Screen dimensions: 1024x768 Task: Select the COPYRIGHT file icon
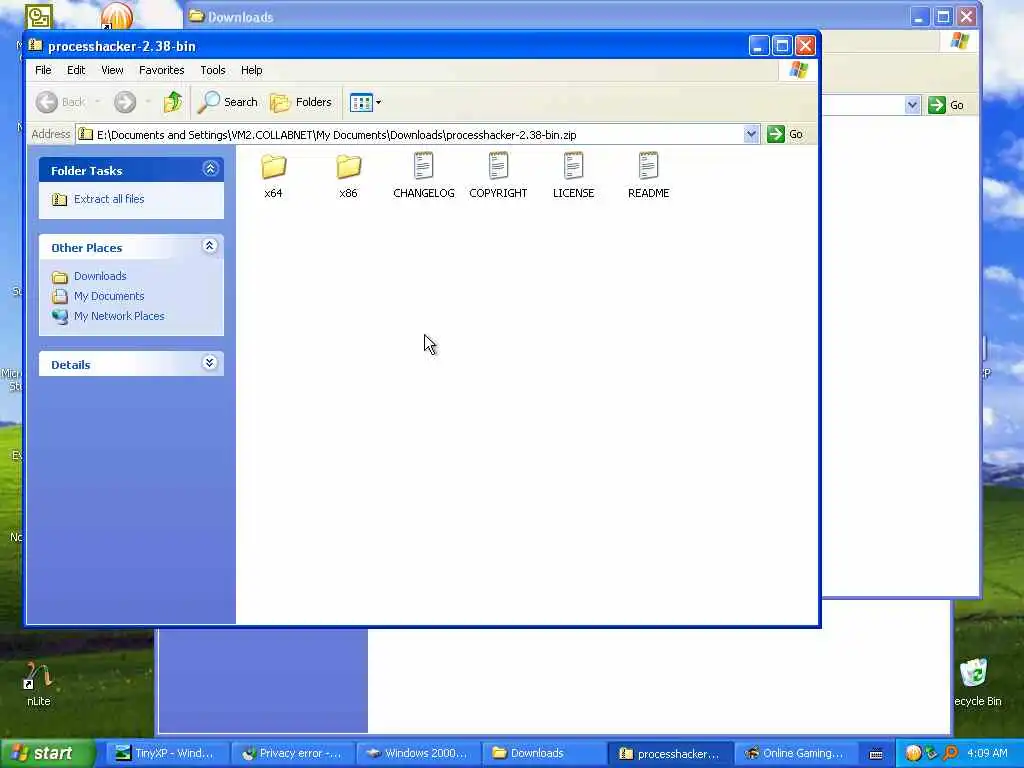[x=498, y=167]
